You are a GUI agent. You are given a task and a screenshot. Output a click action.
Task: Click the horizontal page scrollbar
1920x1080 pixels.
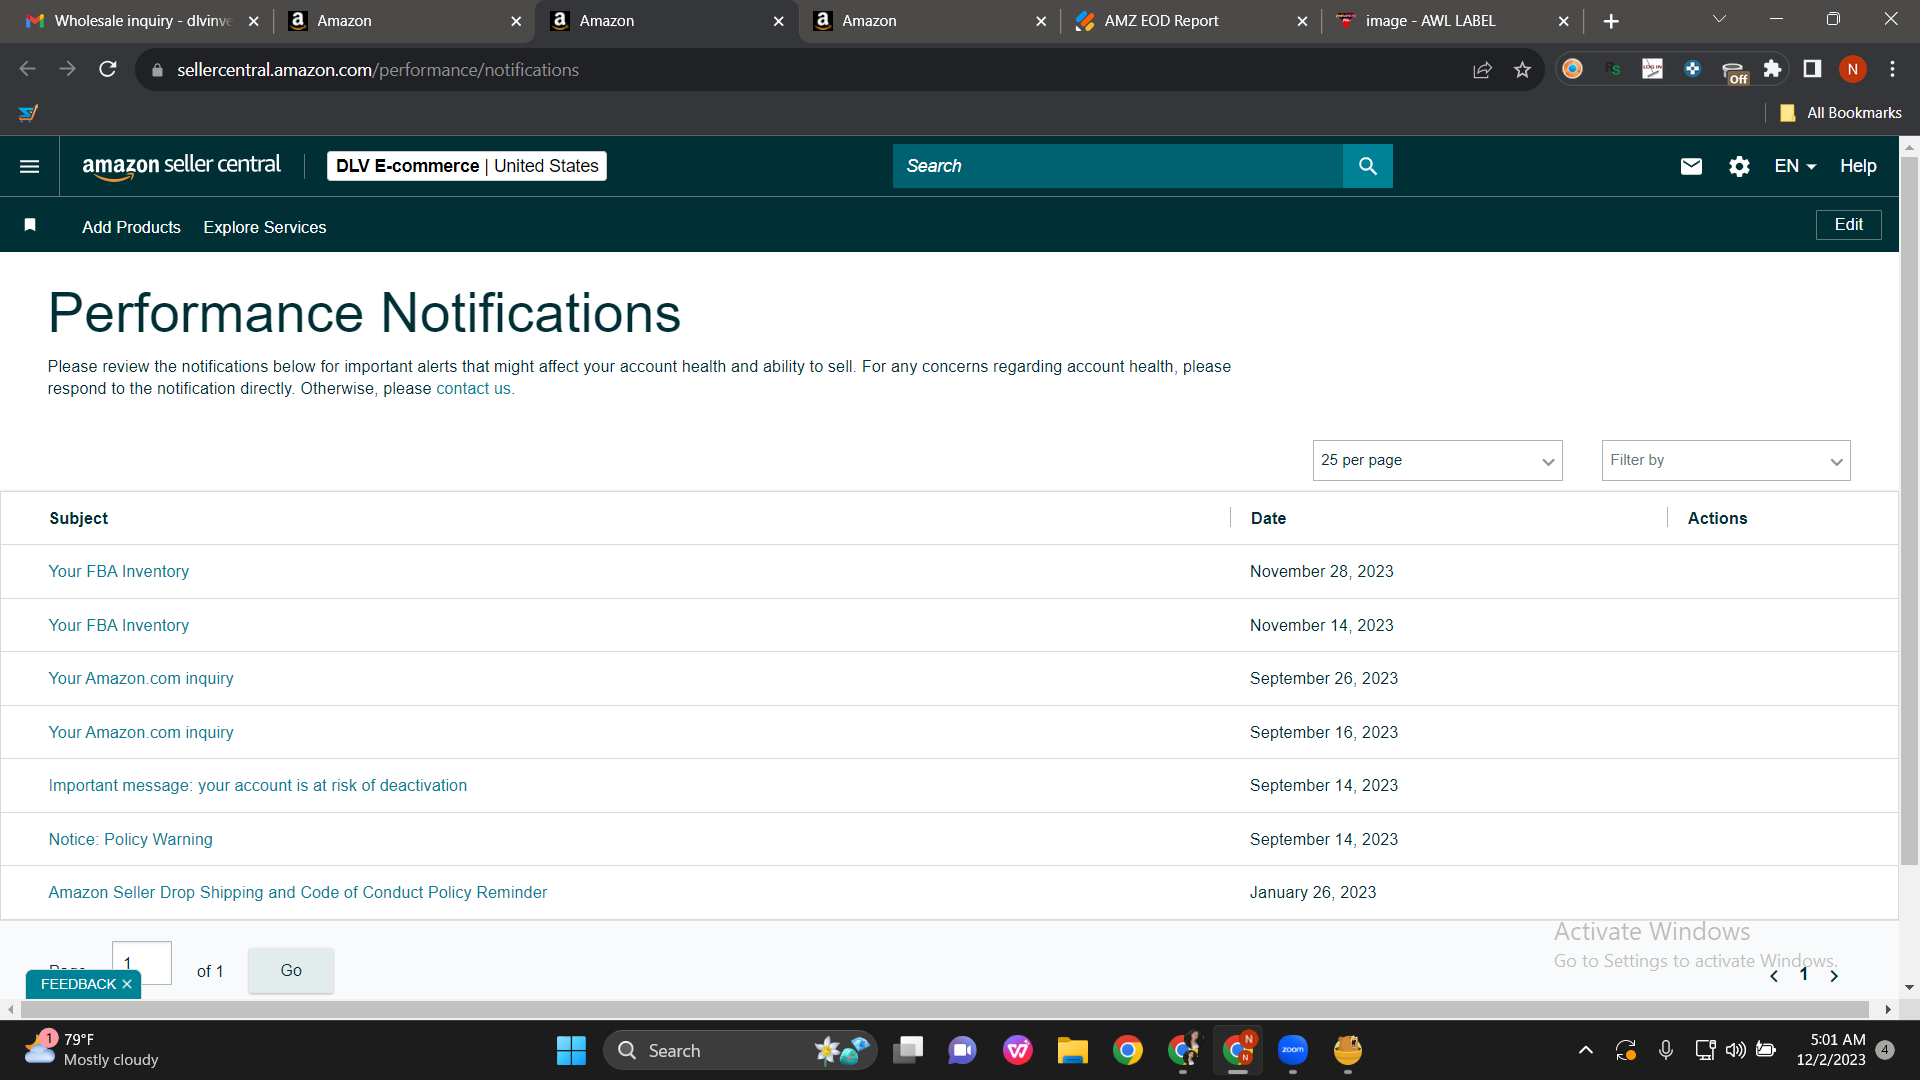pos(944,1010)
